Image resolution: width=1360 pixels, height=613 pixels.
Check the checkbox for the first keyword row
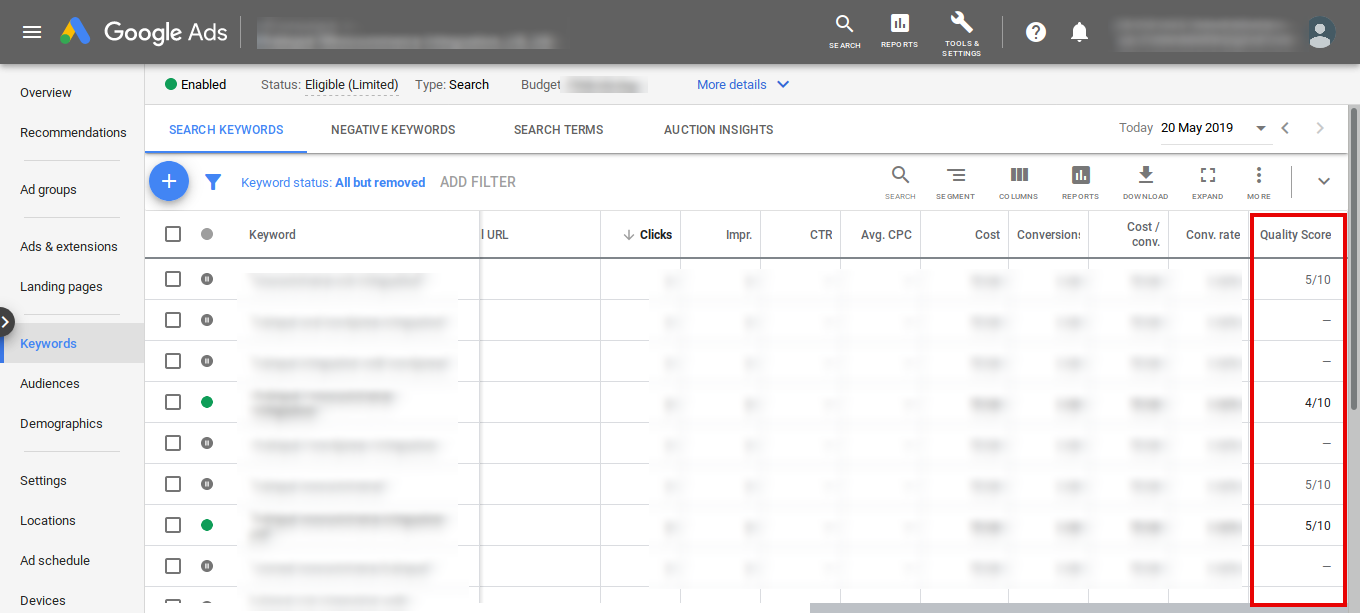[173, 280]
